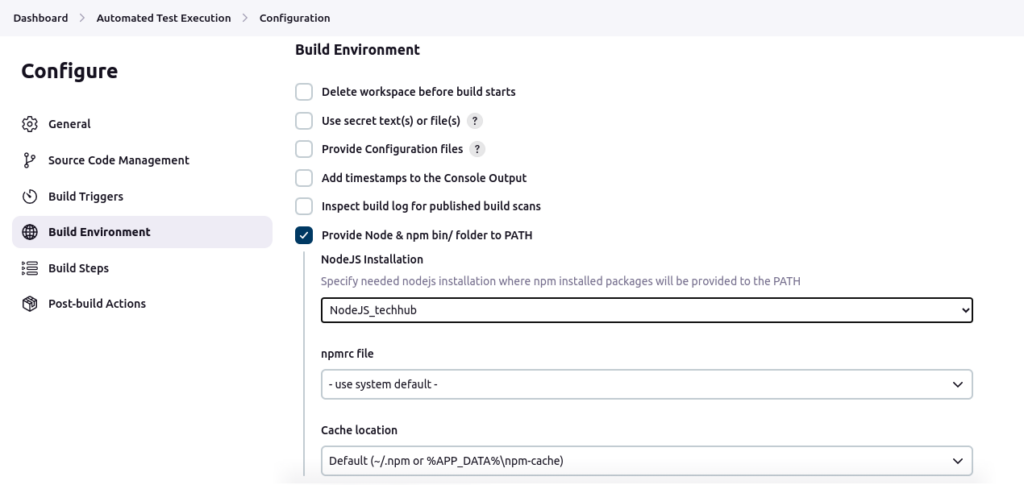Open help for Use secret text(s) or file(s)
Viewport: 1024px width, 485px height.
[476, 121]
